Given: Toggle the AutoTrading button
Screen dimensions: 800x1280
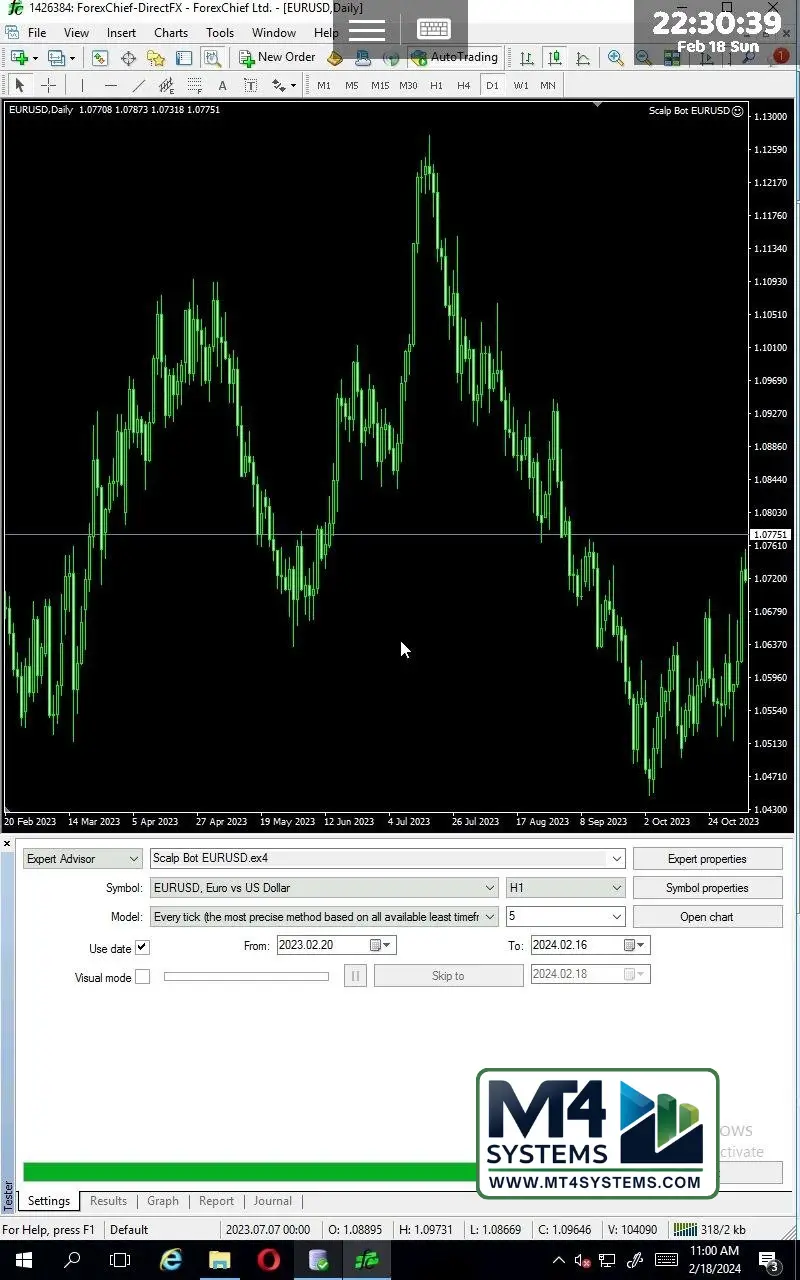Looking at the screenshot, I should click(454, 58).
